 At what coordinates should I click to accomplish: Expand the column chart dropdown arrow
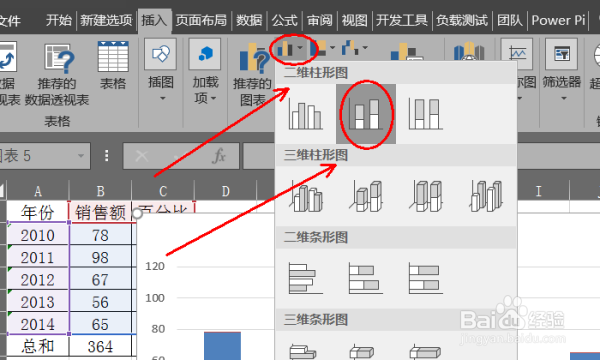pos(300,48)
